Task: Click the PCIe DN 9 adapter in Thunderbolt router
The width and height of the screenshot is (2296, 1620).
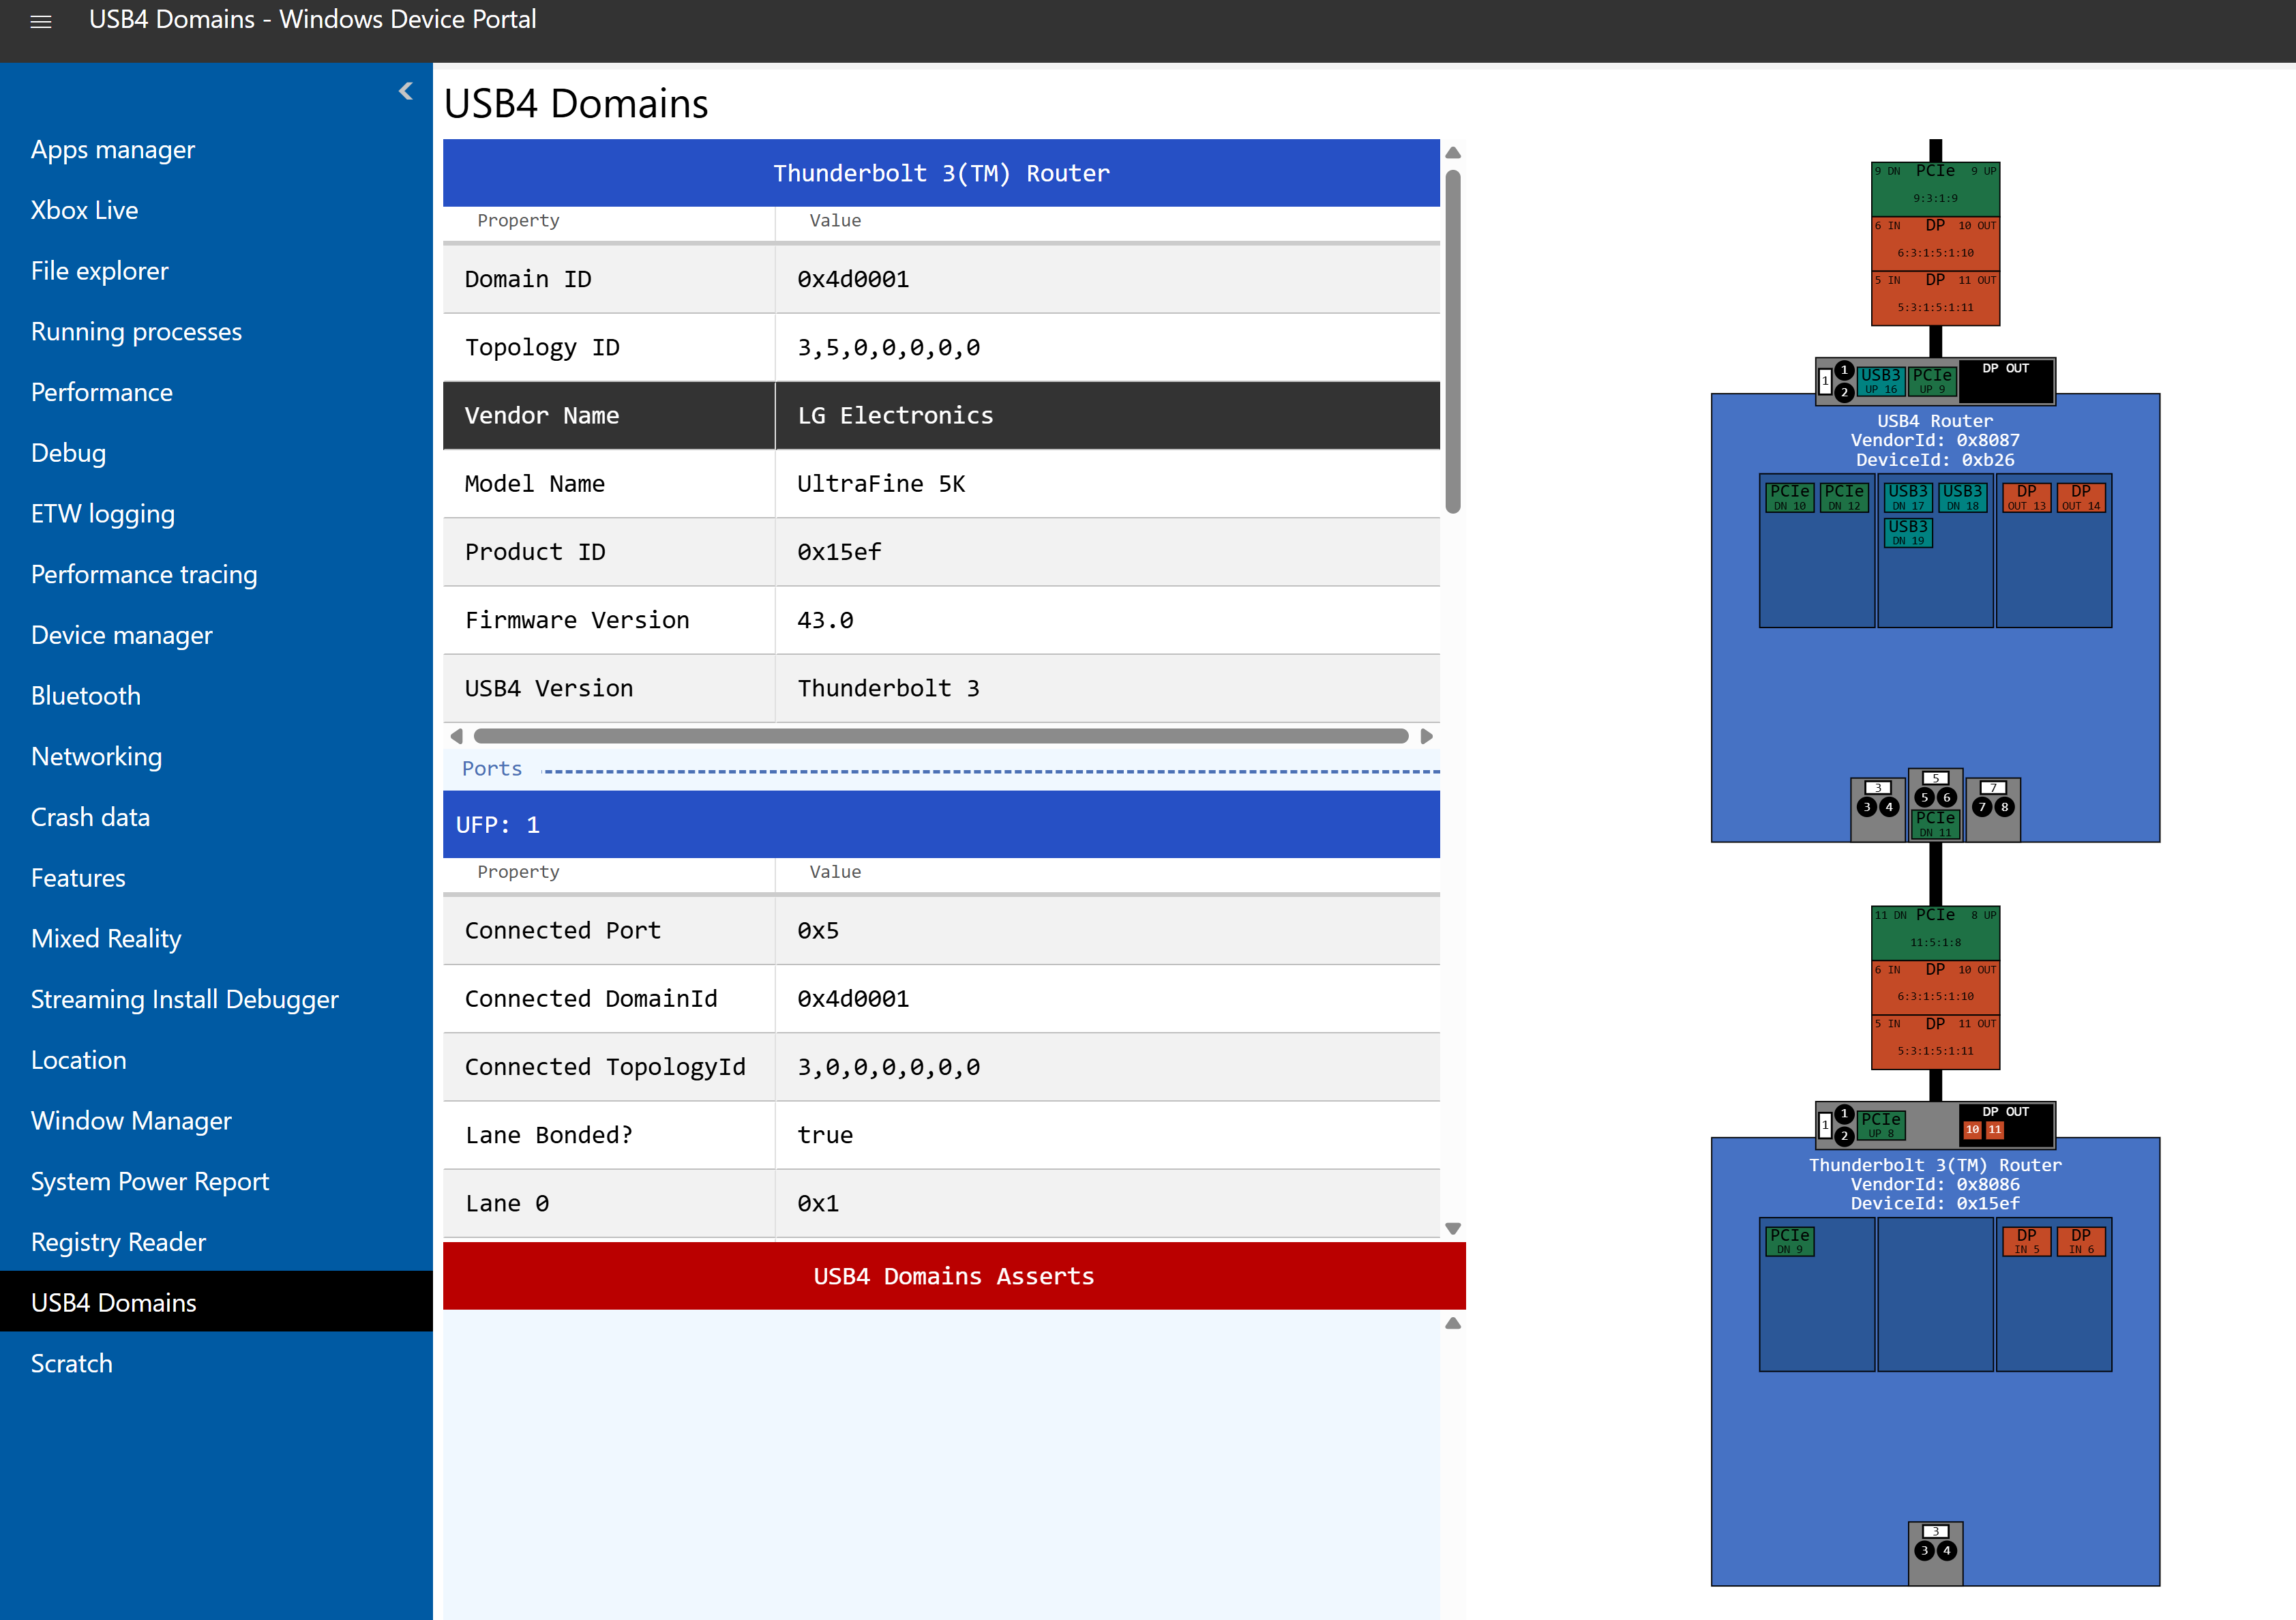Action: (x=1789, y=1241)
